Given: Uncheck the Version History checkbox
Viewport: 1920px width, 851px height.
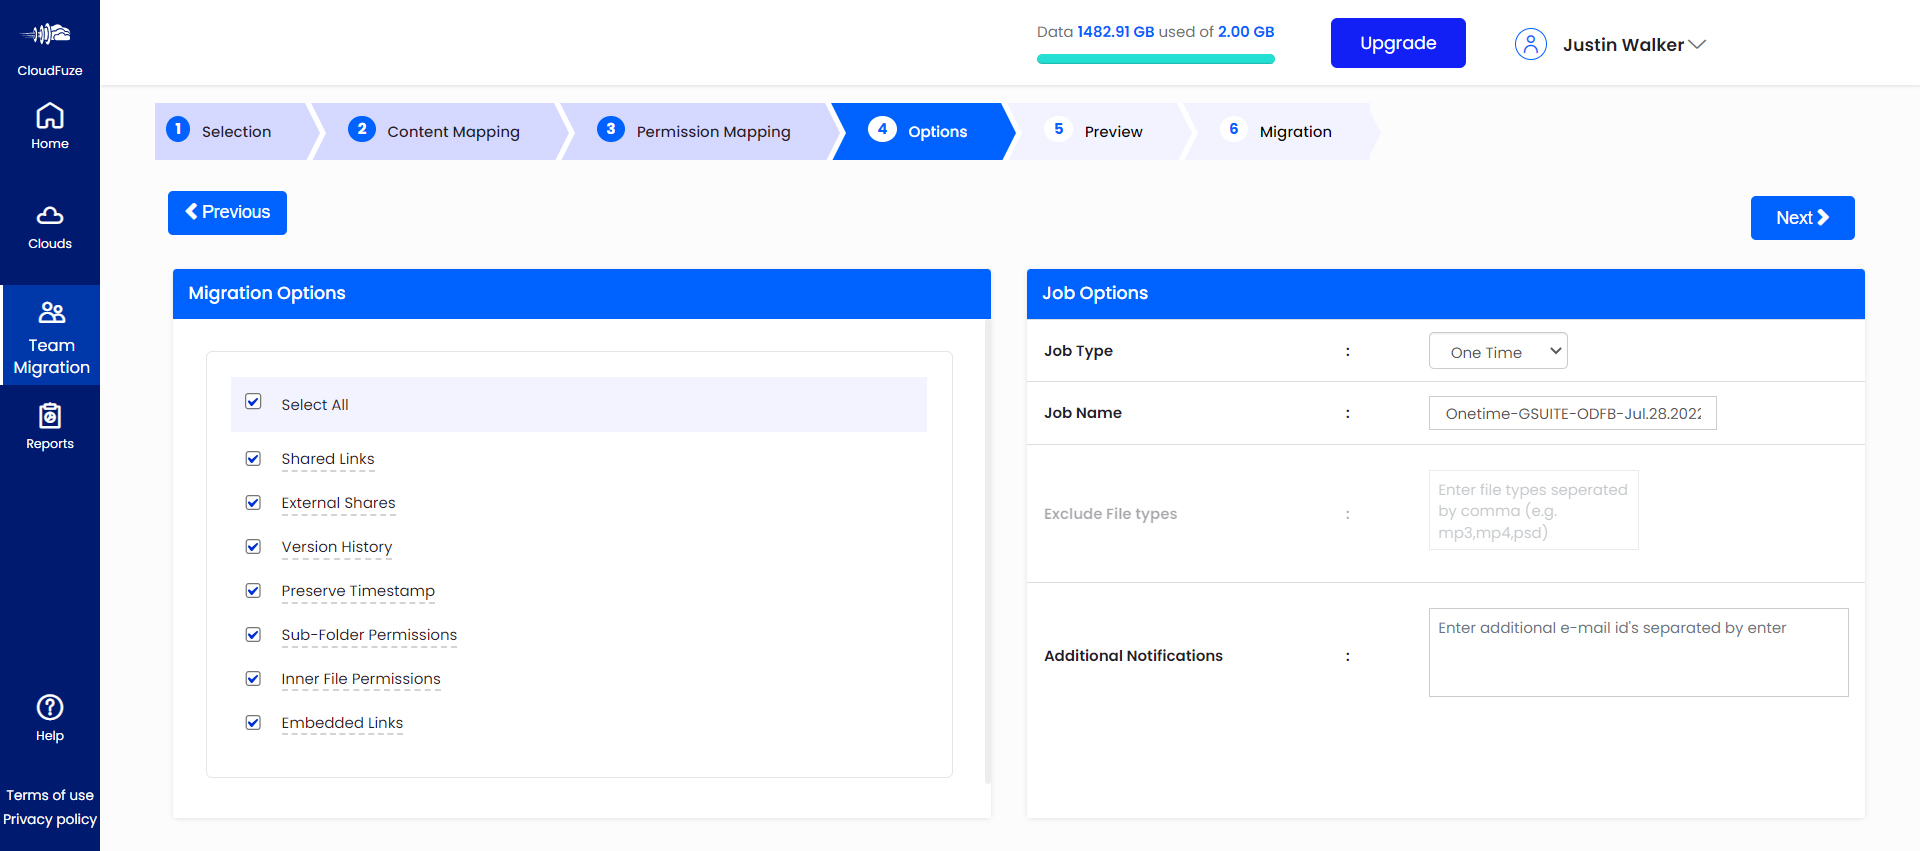Looking at the screenshot, I should 253,547.
